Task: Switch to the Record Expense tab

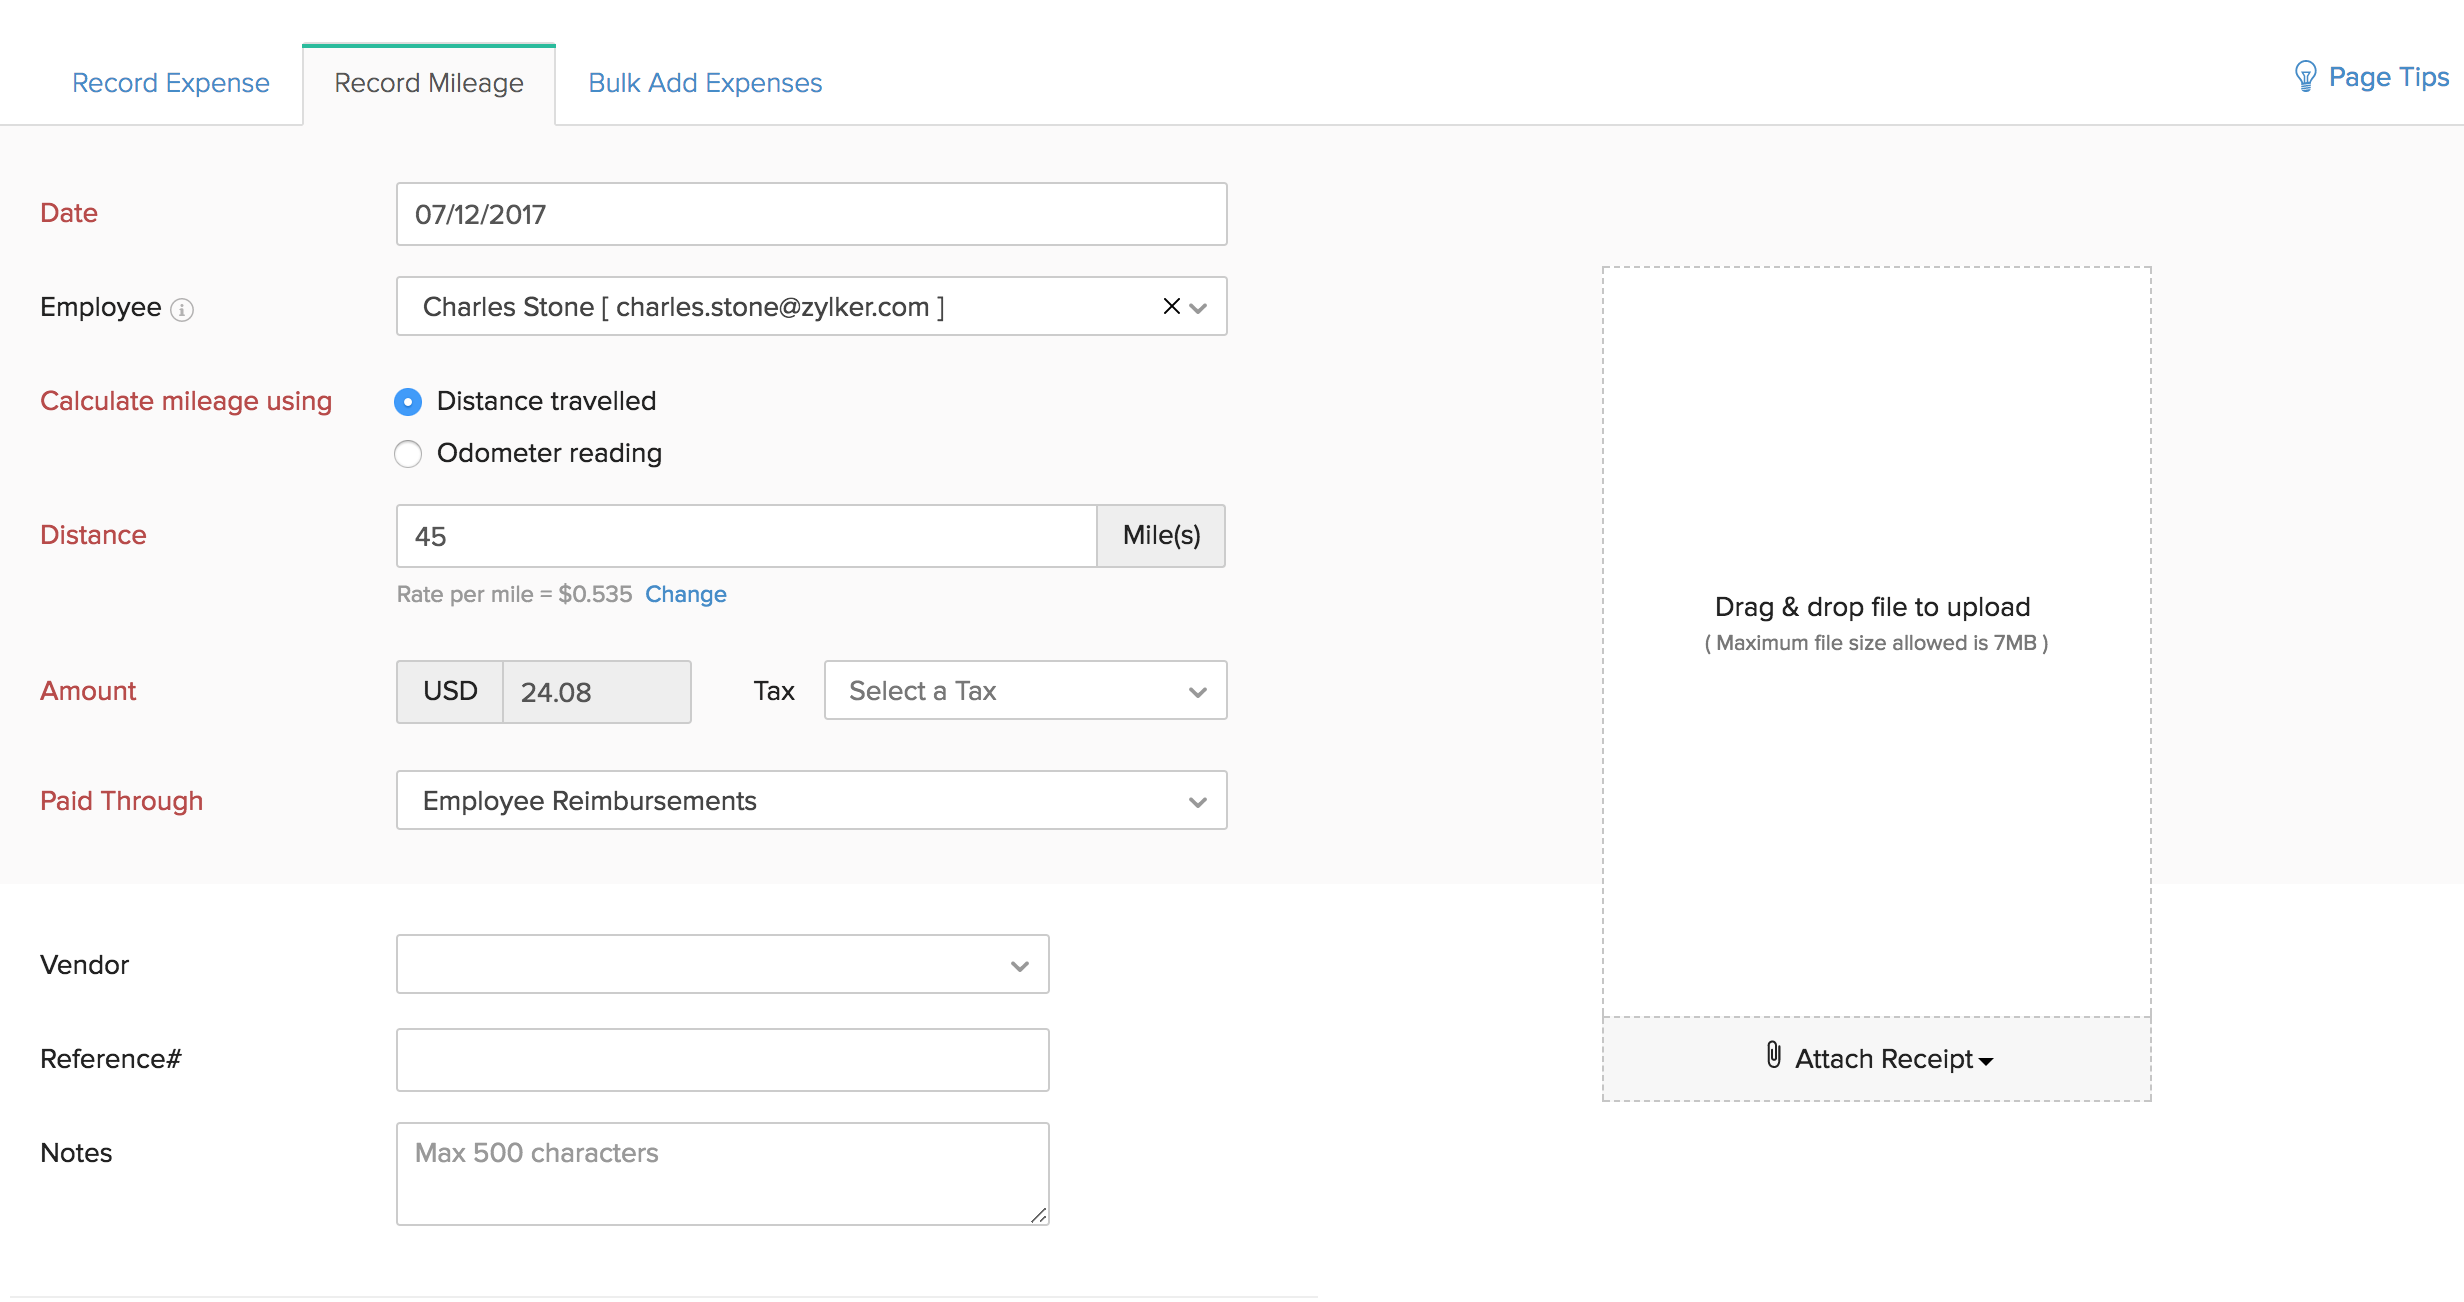Action: point(171,83)
